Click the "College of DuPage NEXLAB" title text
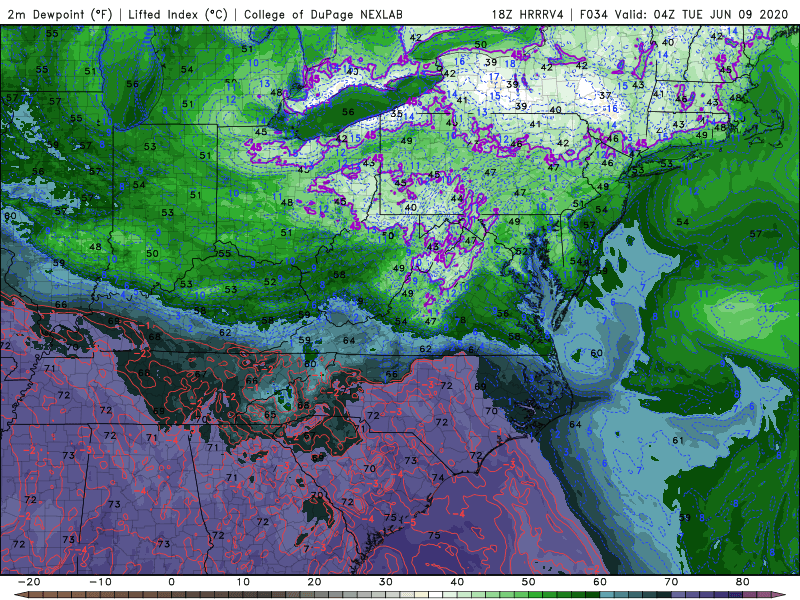The image size is (800, 600). [x=323, y=14]
